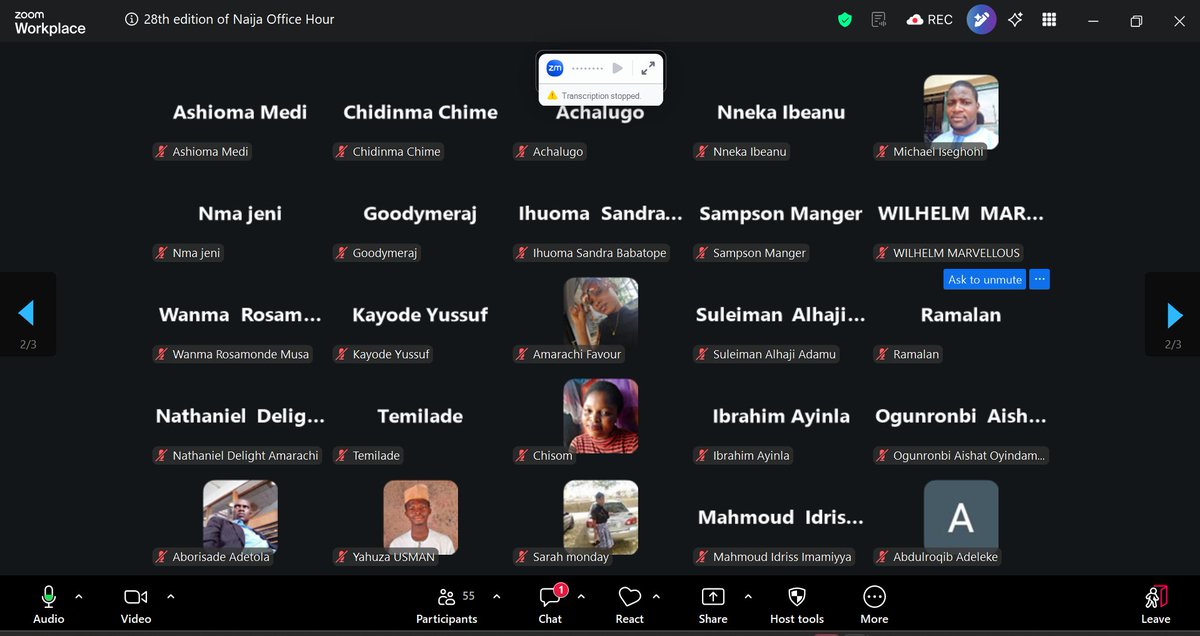Go to the previous participant page
The width and height of the screenshot is (1200, 636).
point(26,314)
